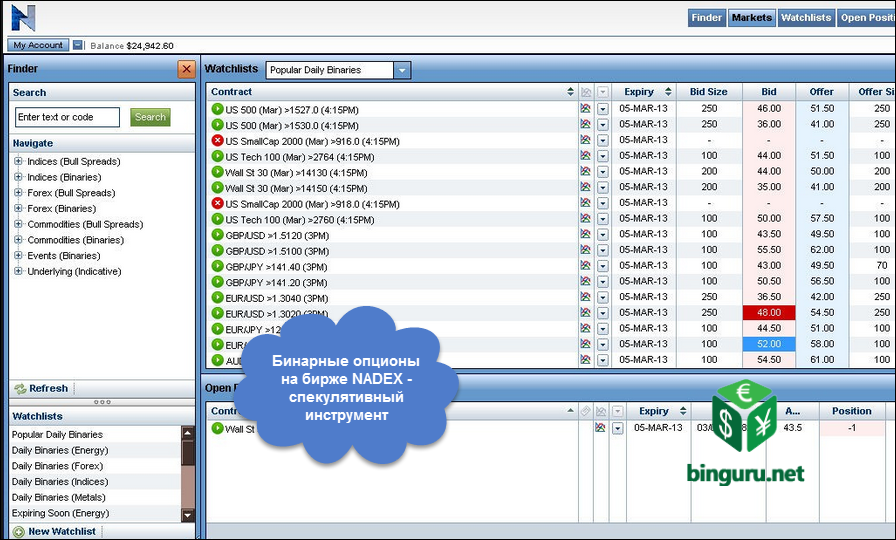The image size is (896, 540).
Task: Click Bid 46.00 for US 500 >1527.0
Action: click(769, 109)
